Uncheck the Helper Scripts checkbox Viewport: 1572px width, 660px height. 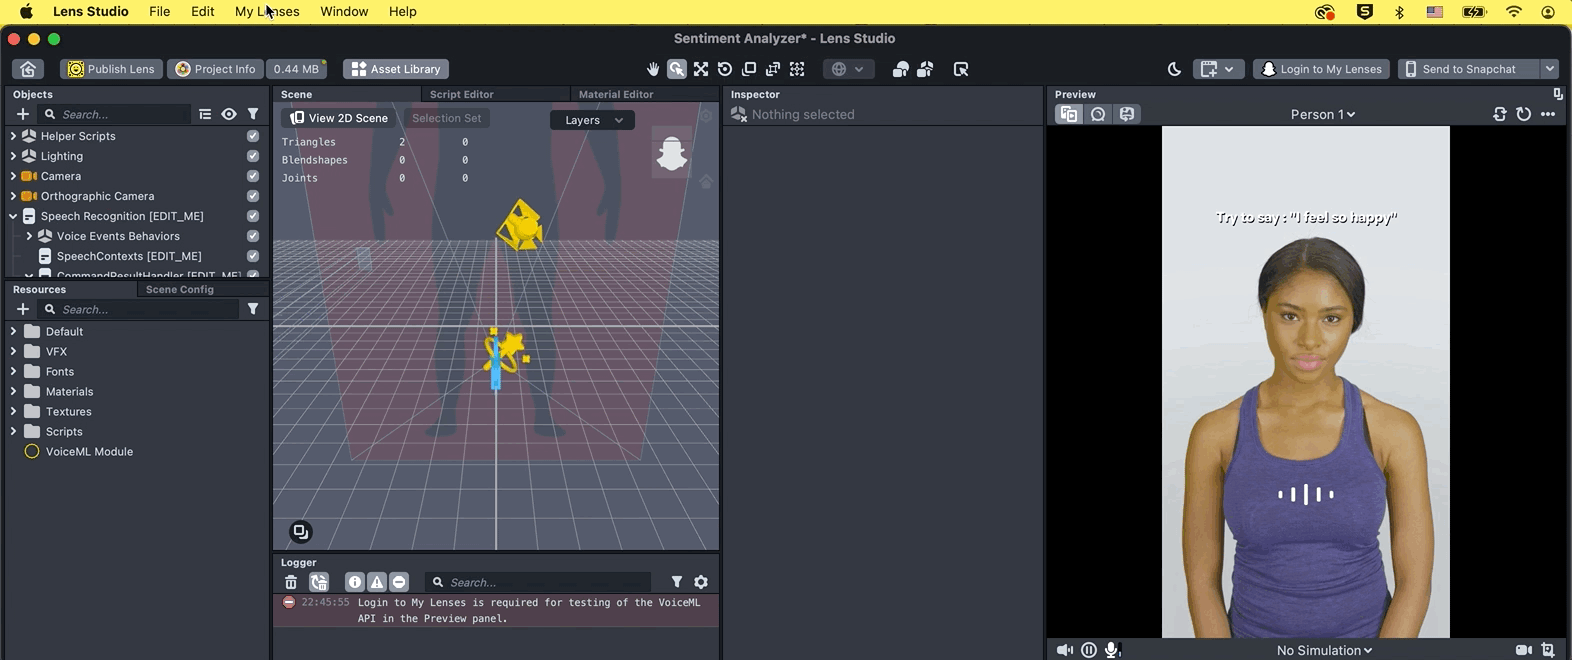(253, 136)
